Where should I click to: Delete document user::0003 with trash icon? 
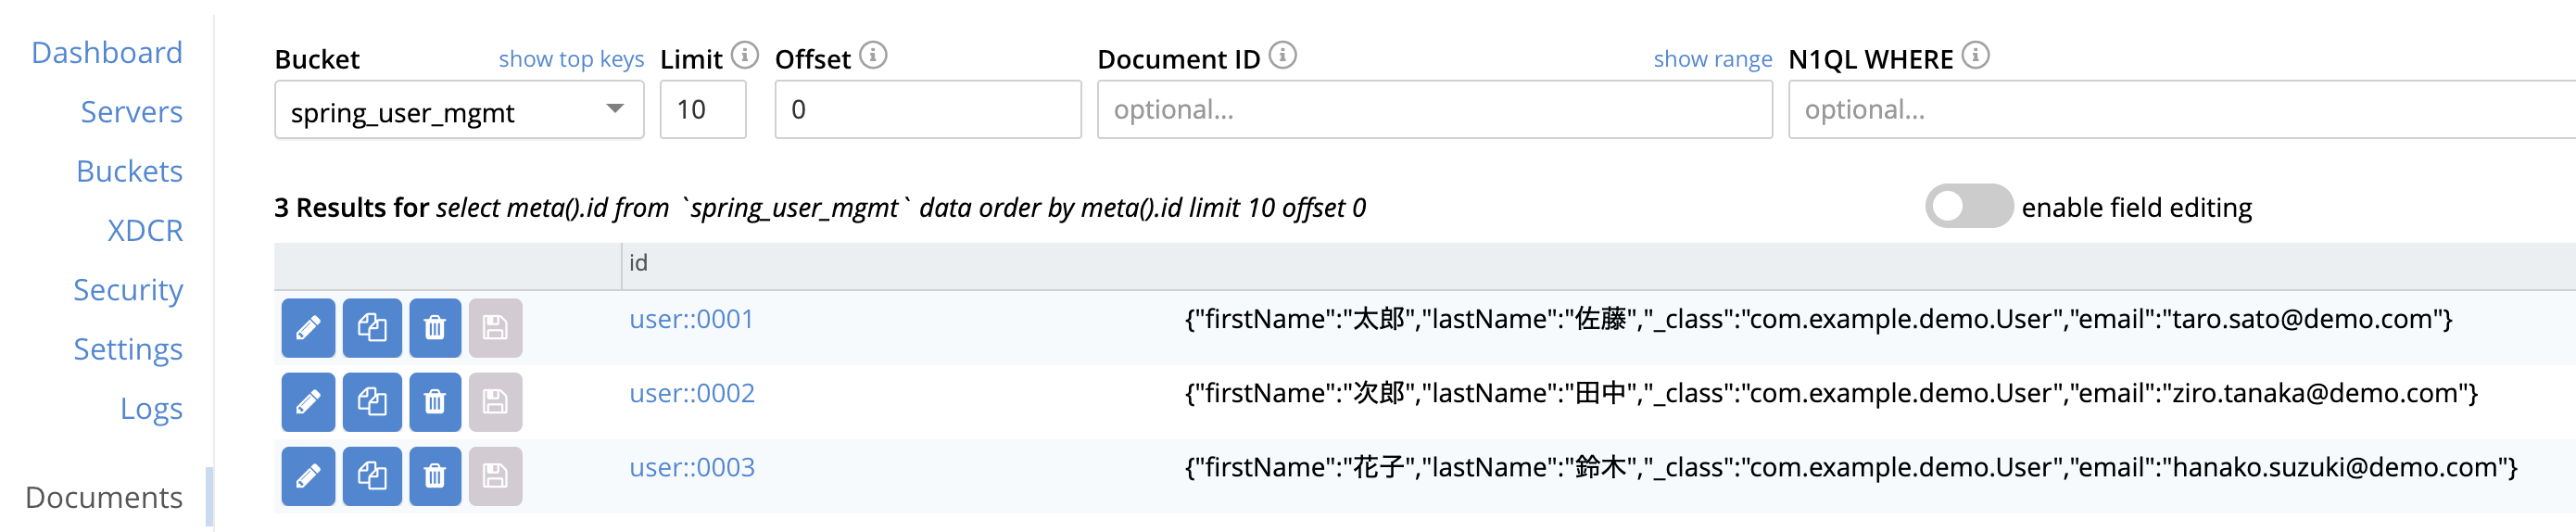click(434, 475)
